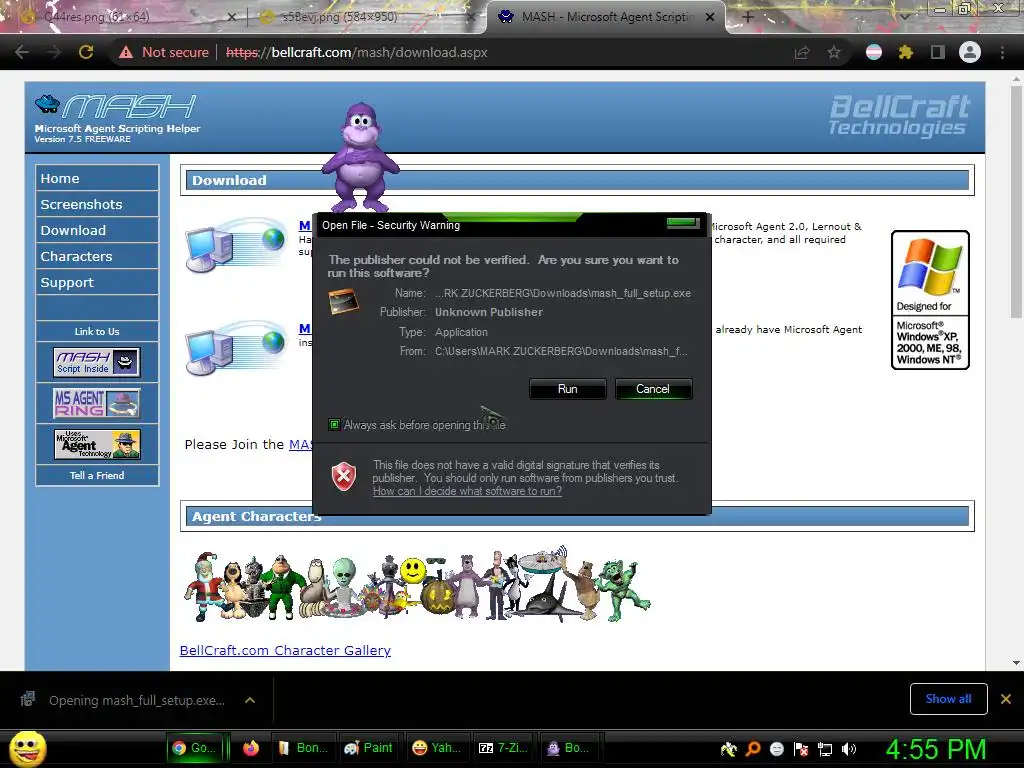Open the Support navigation item

click(97, 283)
